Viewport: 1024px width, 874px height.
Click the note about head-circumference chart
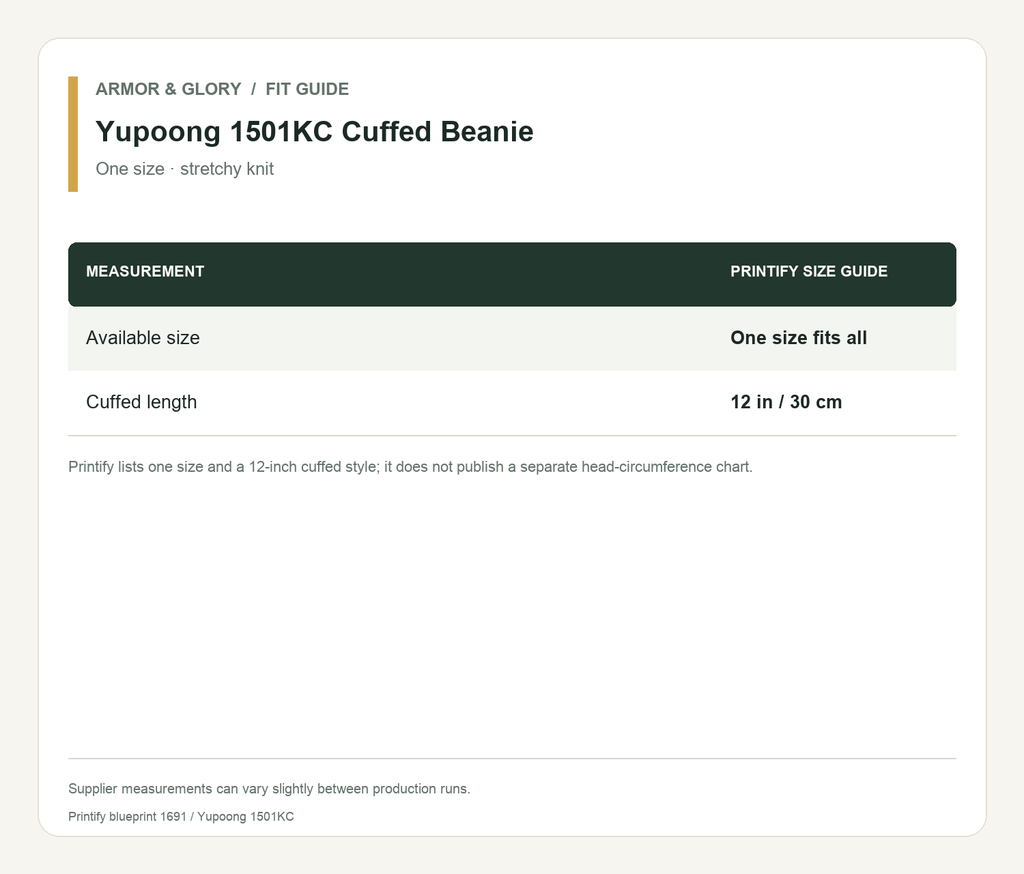point(410,467)
